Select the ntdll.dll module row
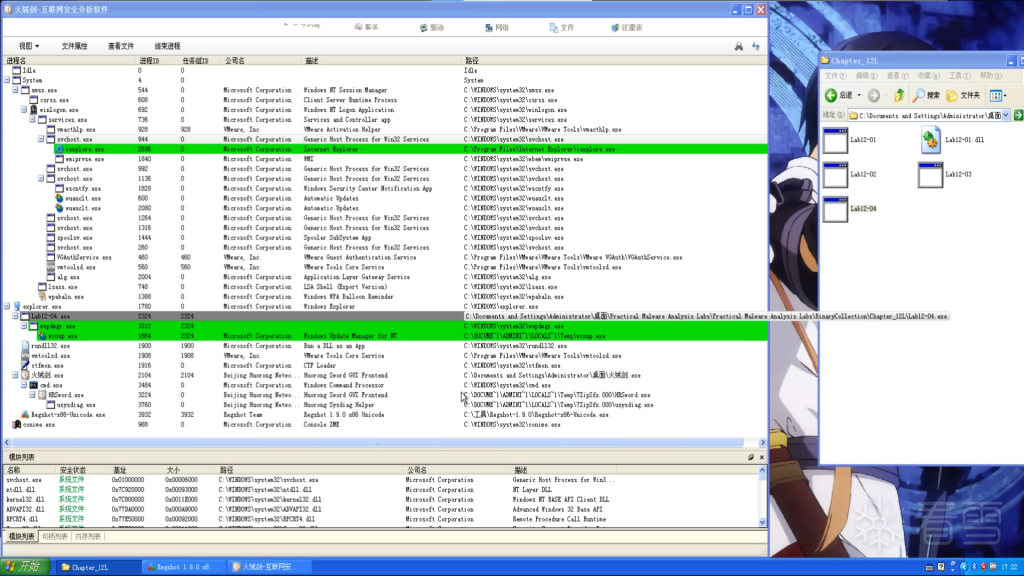The height and width of the screenshot is (576, 1024). point(383,490)
